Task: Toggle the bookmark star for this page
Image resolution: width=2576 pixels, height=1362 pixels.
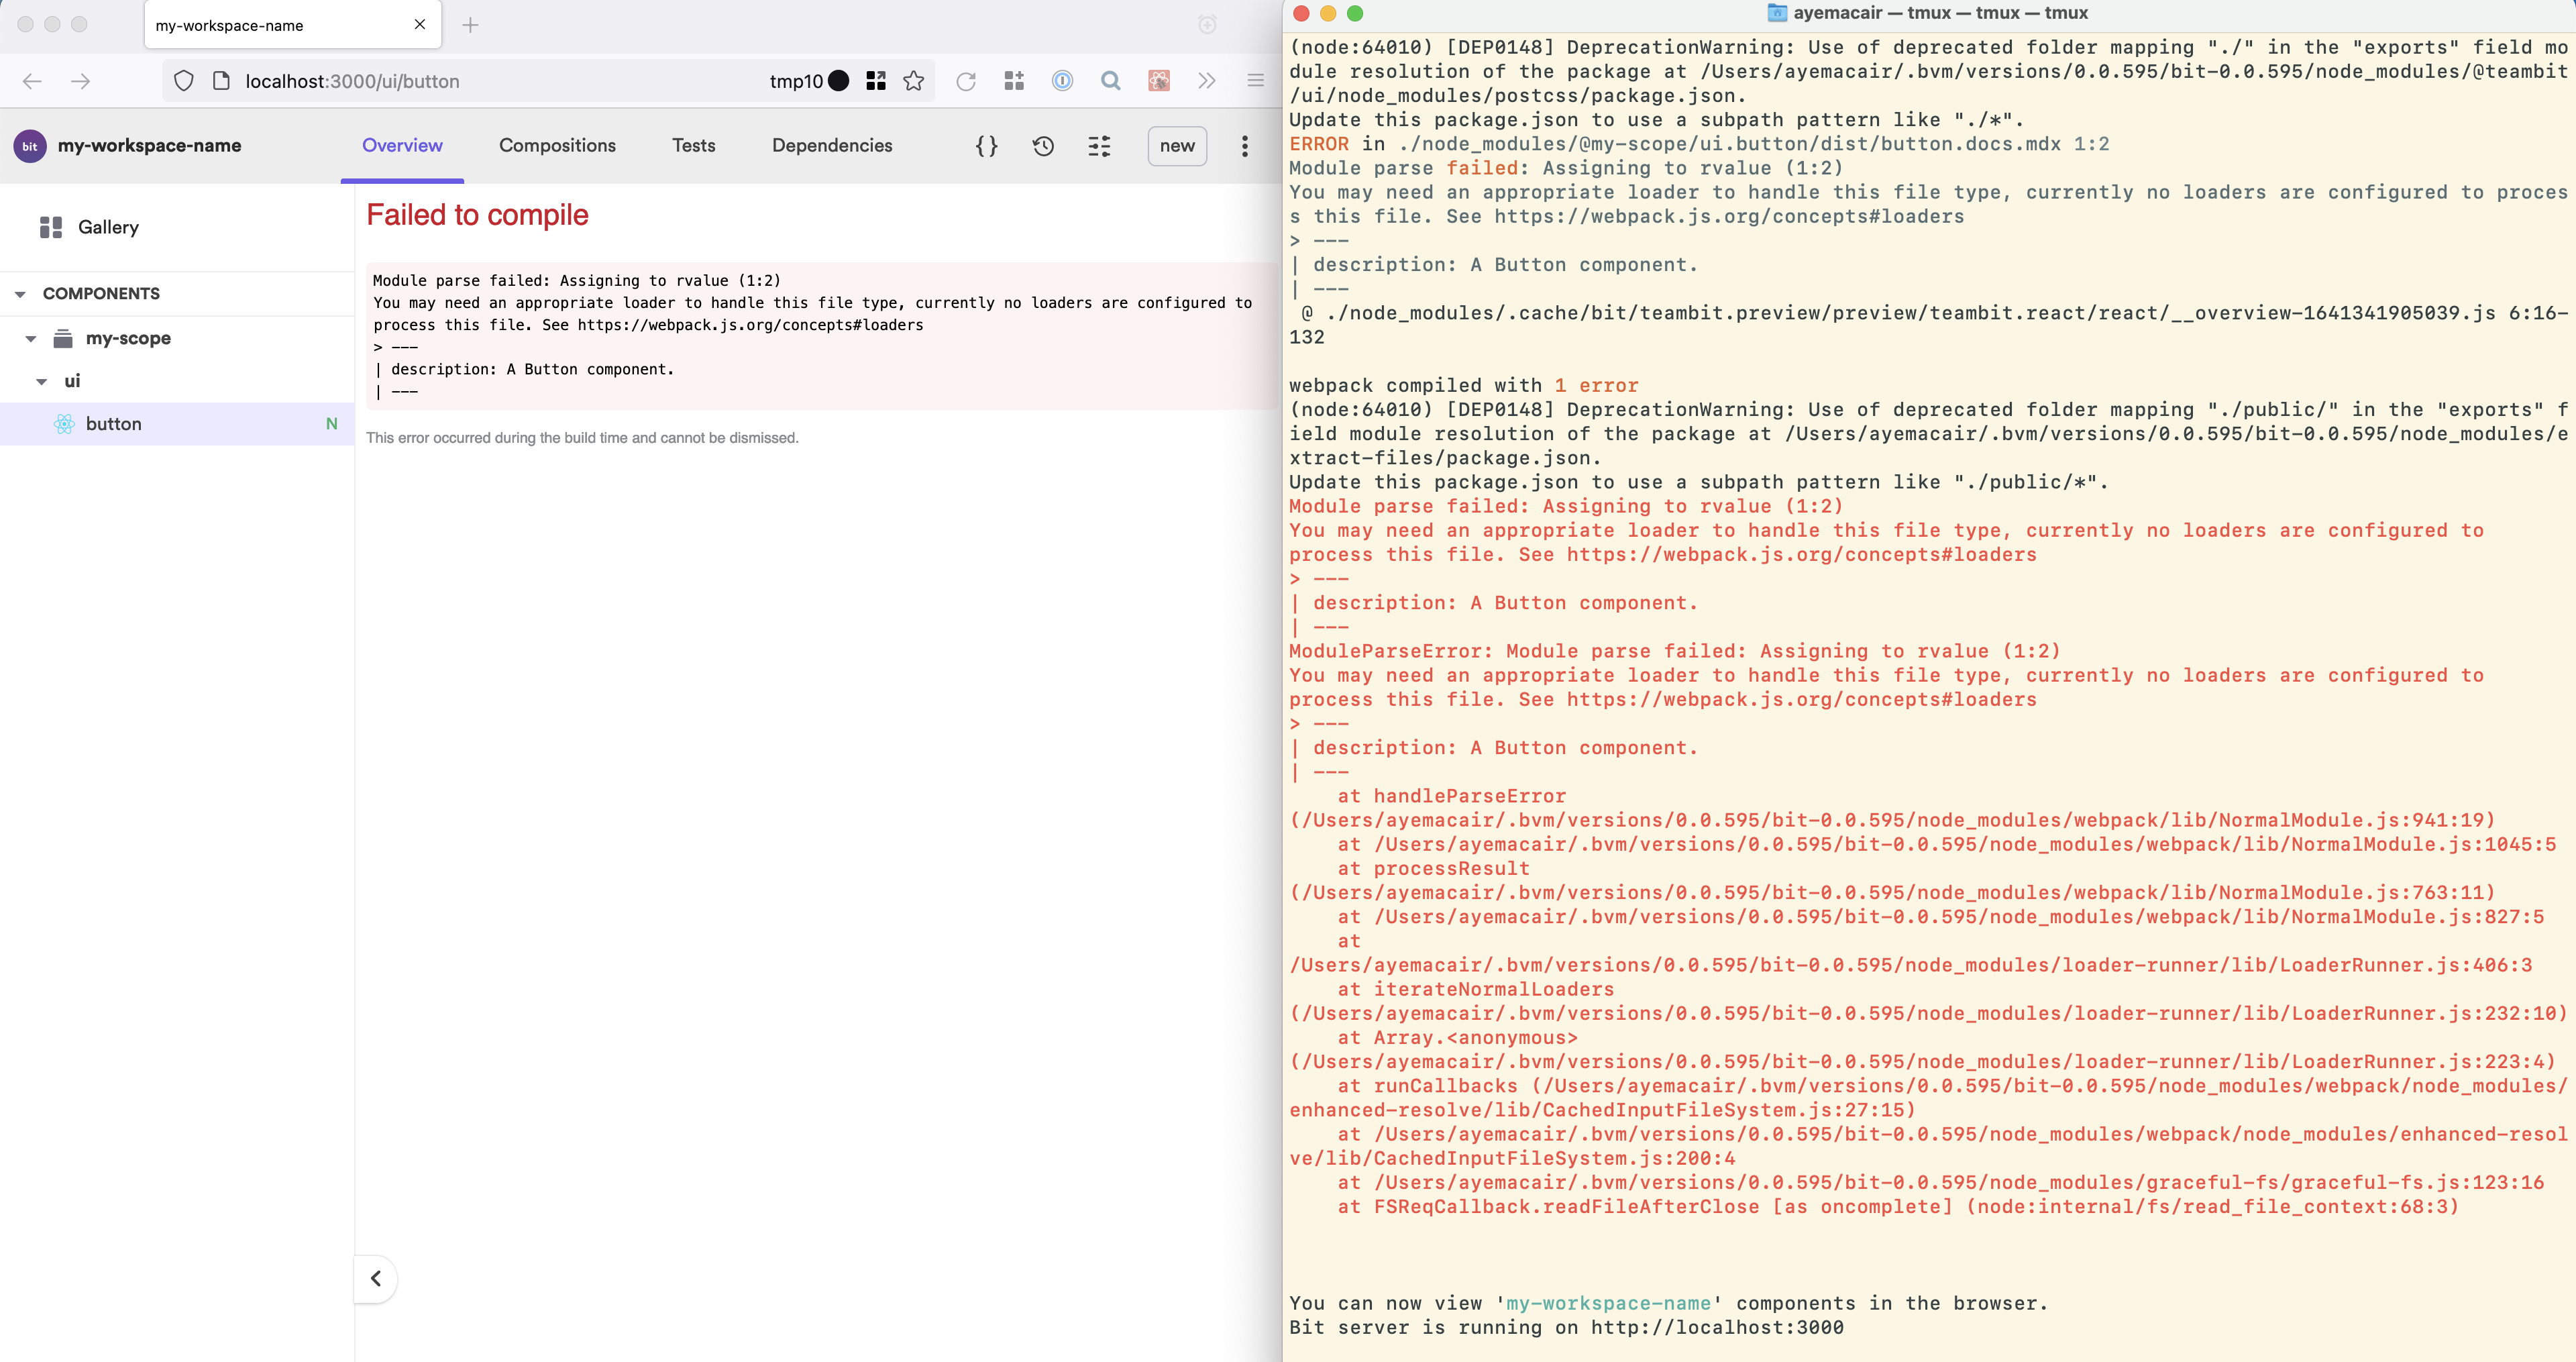Action: pyautogui.click(x=914, y=81)
